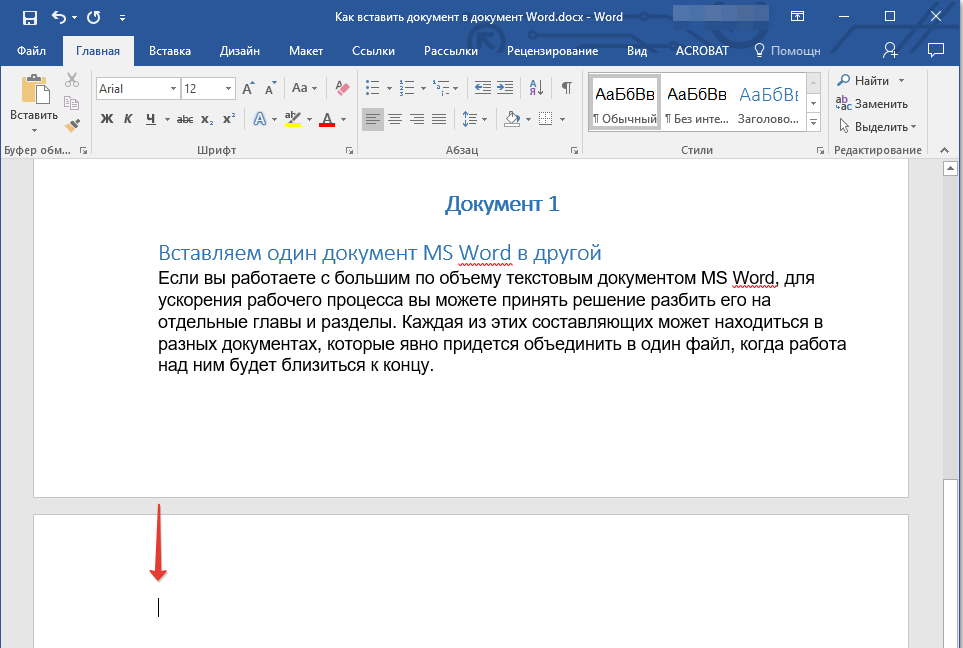
Task: Select the Без интервала style thumbnail
Action: 697,103
